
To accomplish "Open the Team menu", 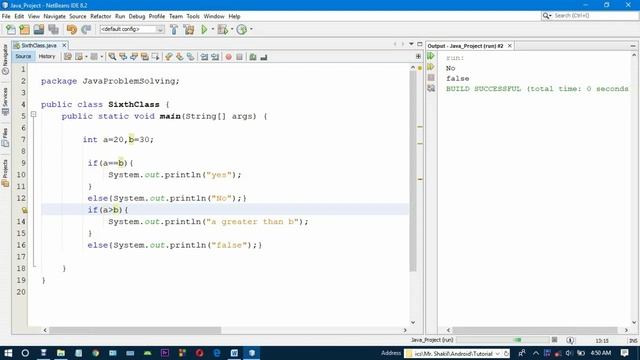I will click(x=176, y=16).
